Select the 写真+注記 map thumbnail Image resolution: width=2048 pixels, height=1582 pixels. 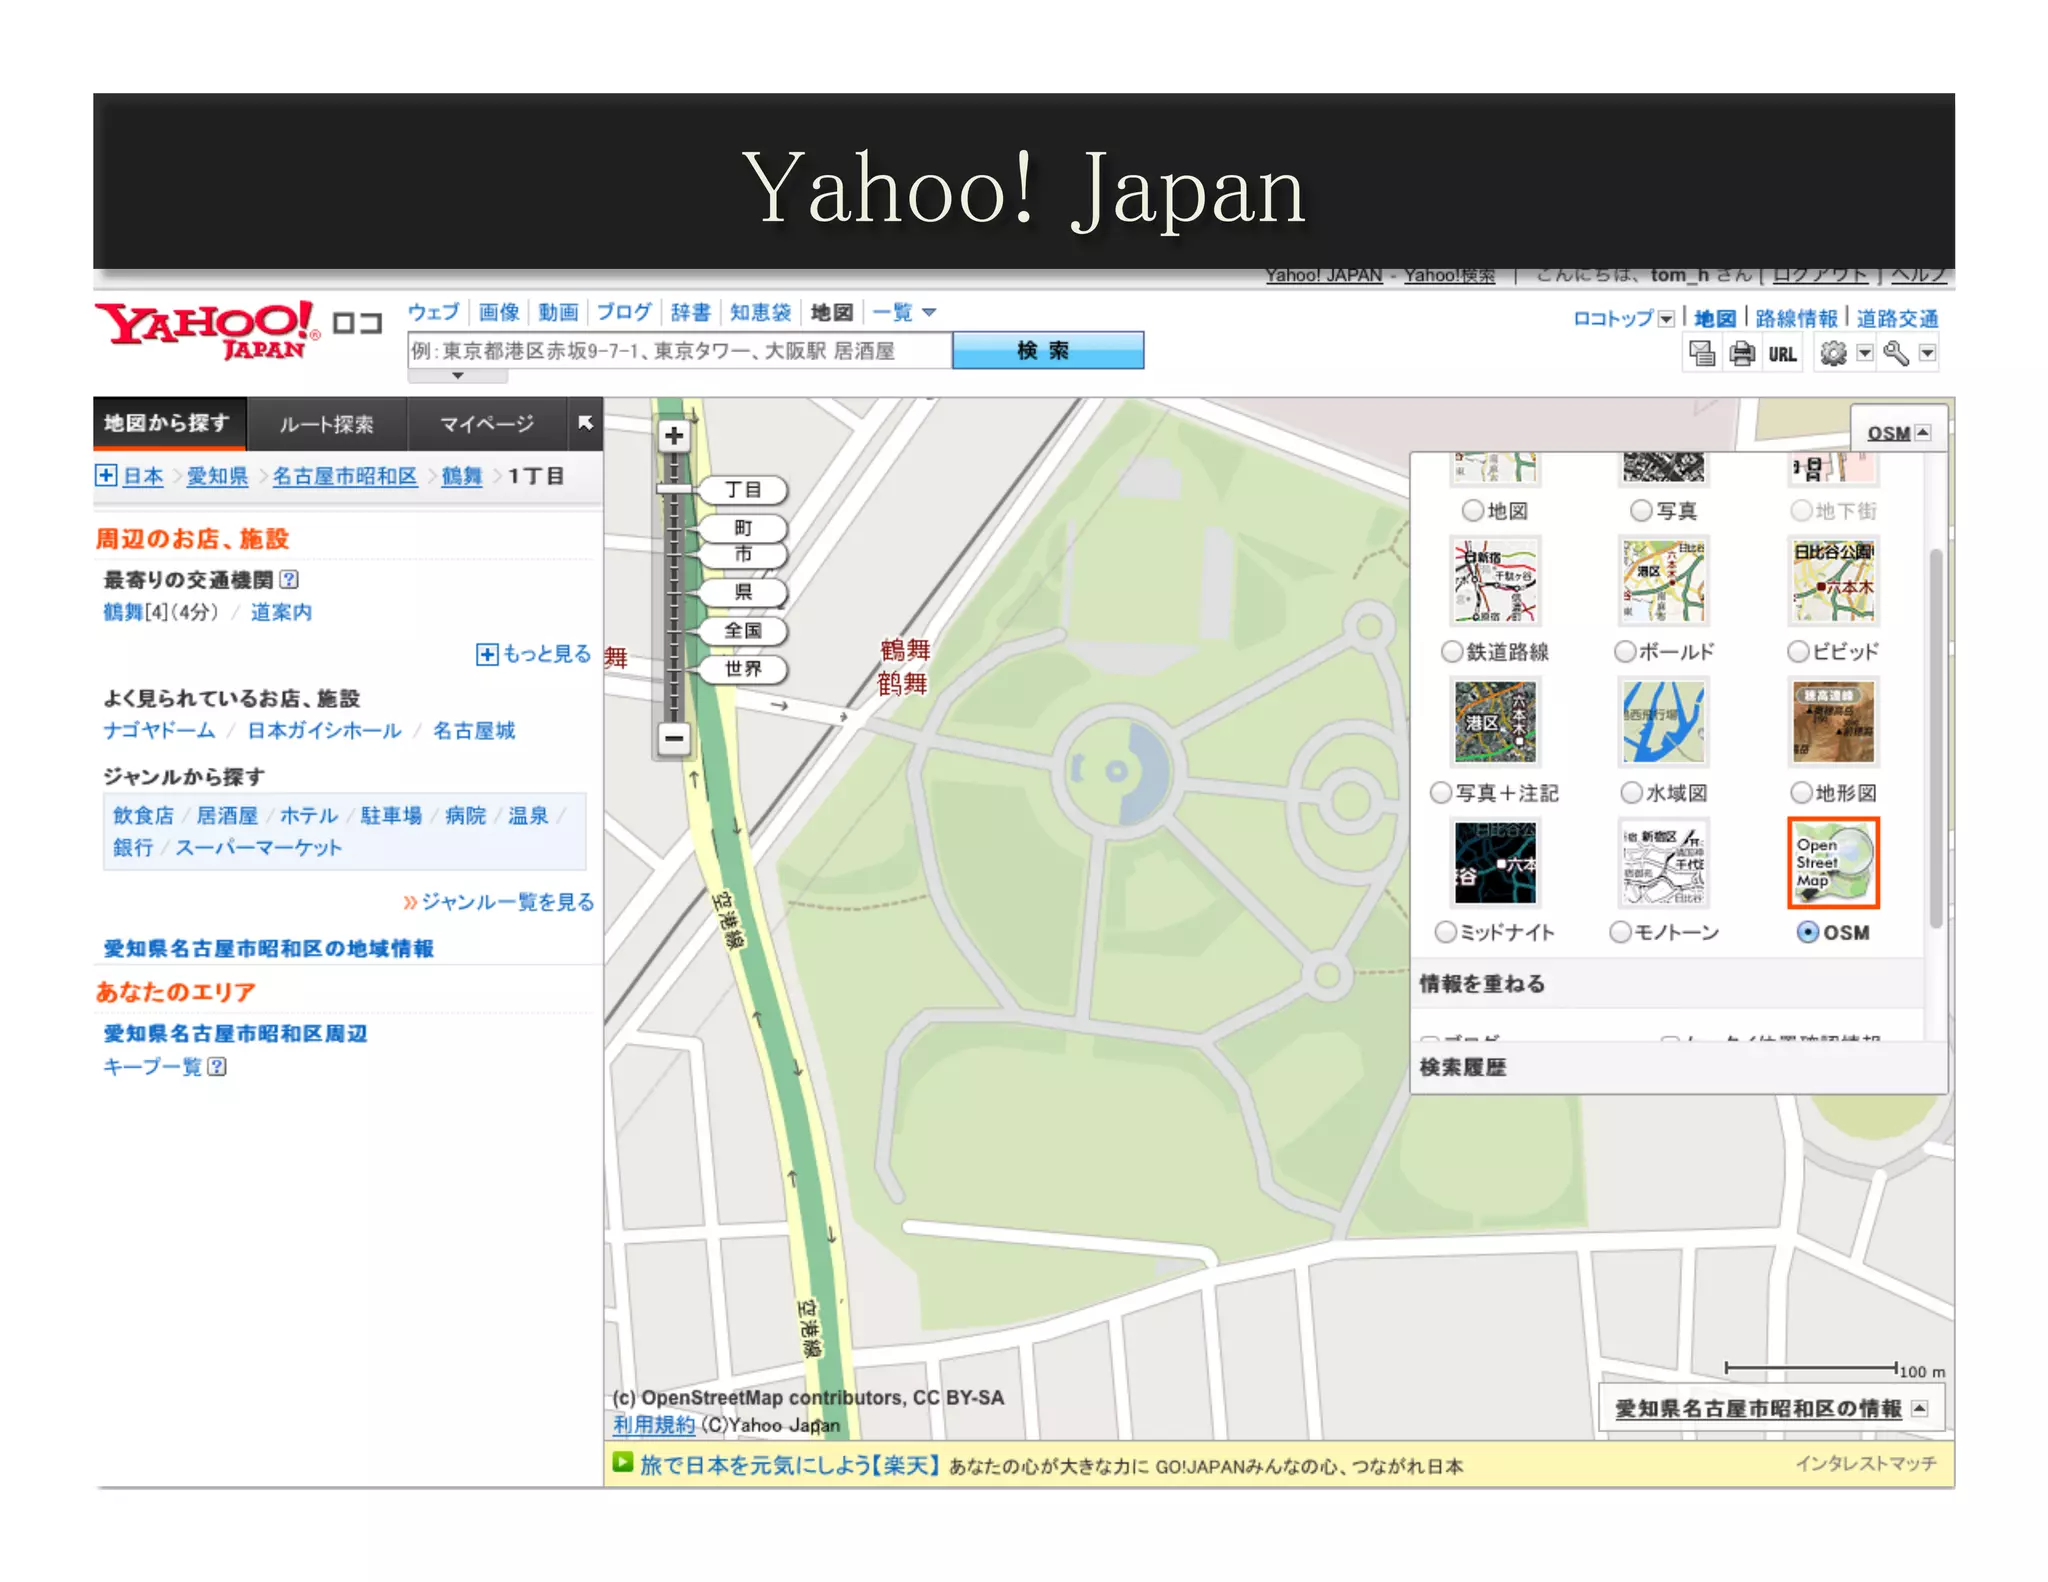[1495, 722]
